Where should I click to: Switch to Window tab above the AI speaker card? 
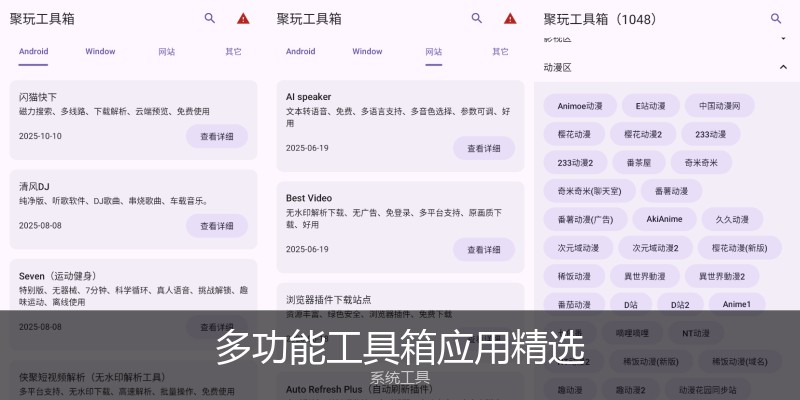click(x=367, y=52)
